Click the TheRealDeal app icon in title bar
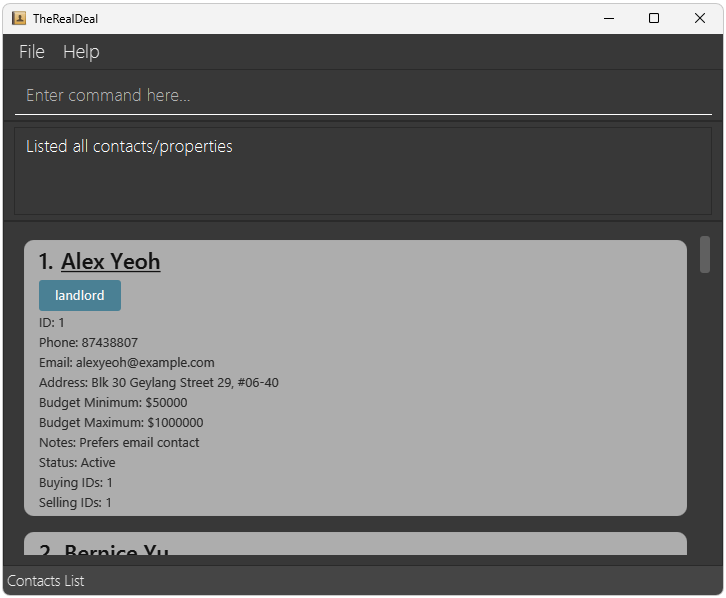726x598 pixels. pos(19,18)
